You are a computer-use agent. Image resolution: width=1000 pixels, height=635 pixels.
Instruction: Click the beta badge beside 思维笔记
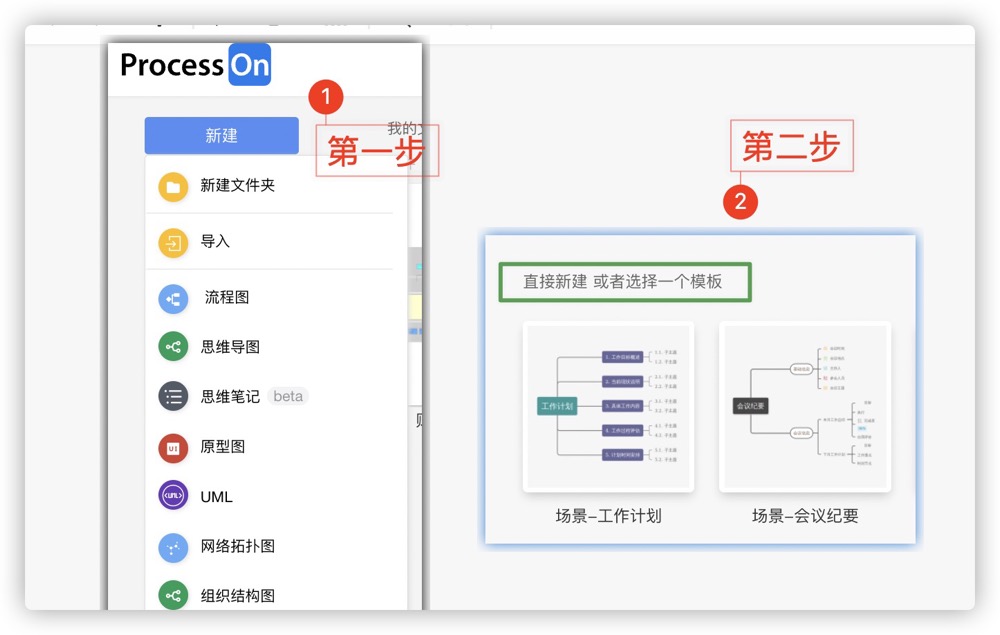[x=288, y=396]
